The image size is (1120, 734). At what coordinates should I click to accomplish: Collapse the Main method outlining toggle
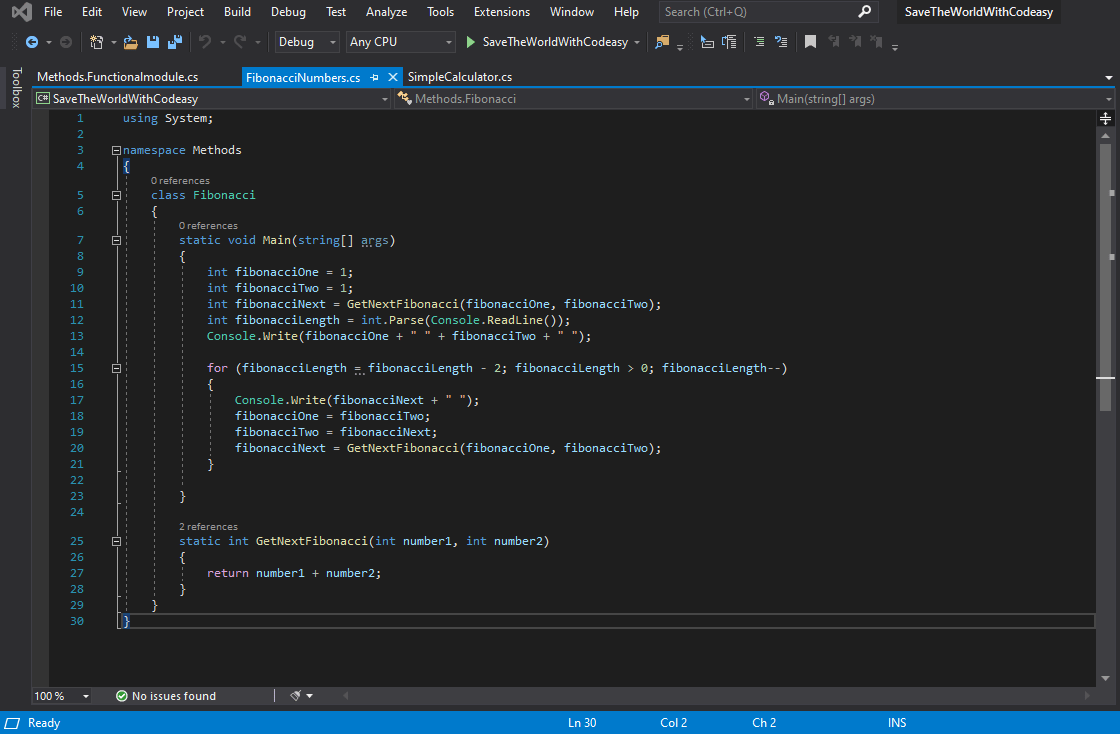coord(117,240)
